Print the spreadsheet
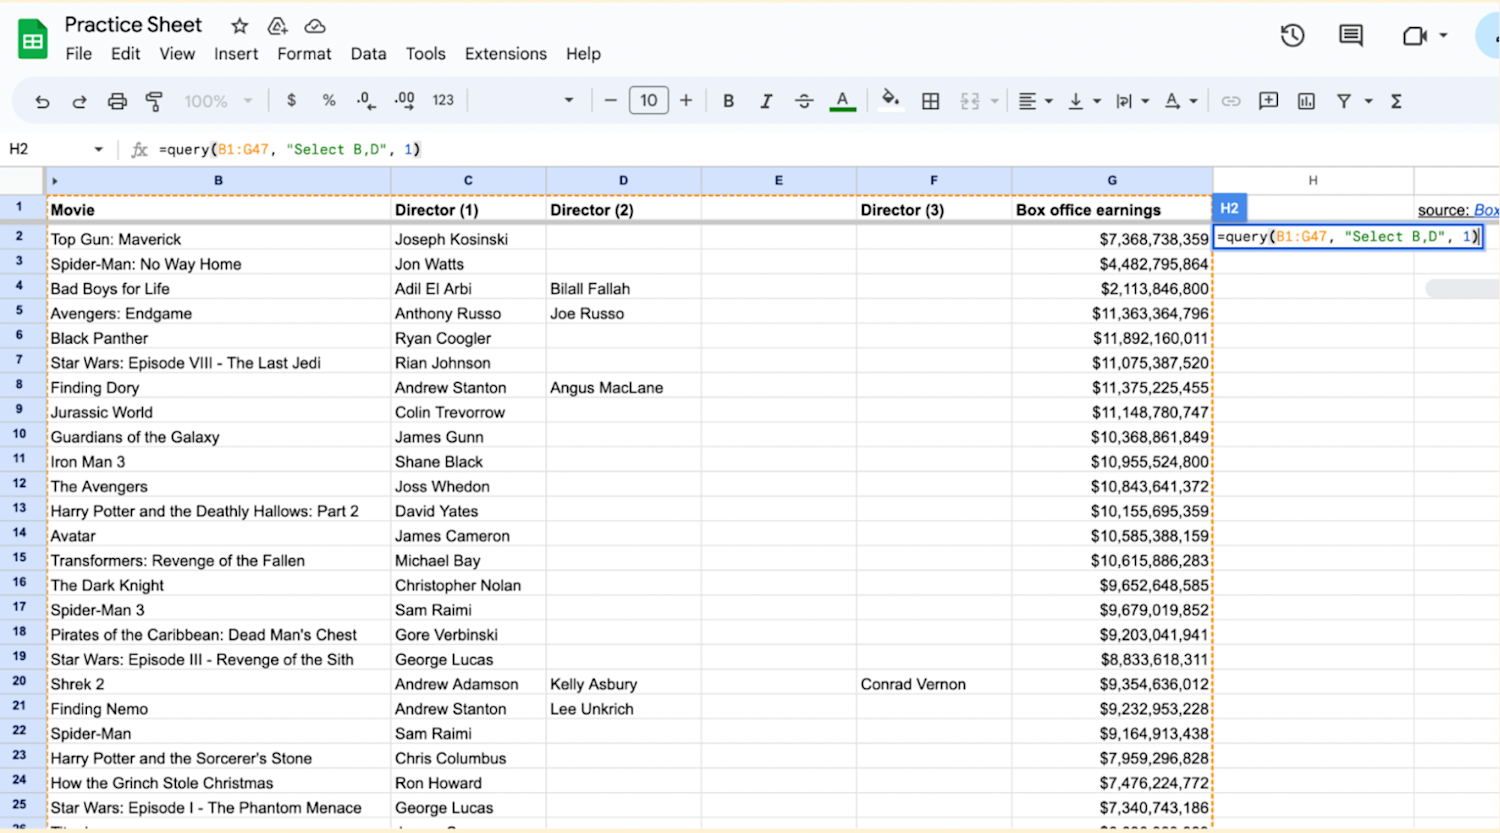The width and height of the screenshot is (1500, 833). [x=117, y=101]
